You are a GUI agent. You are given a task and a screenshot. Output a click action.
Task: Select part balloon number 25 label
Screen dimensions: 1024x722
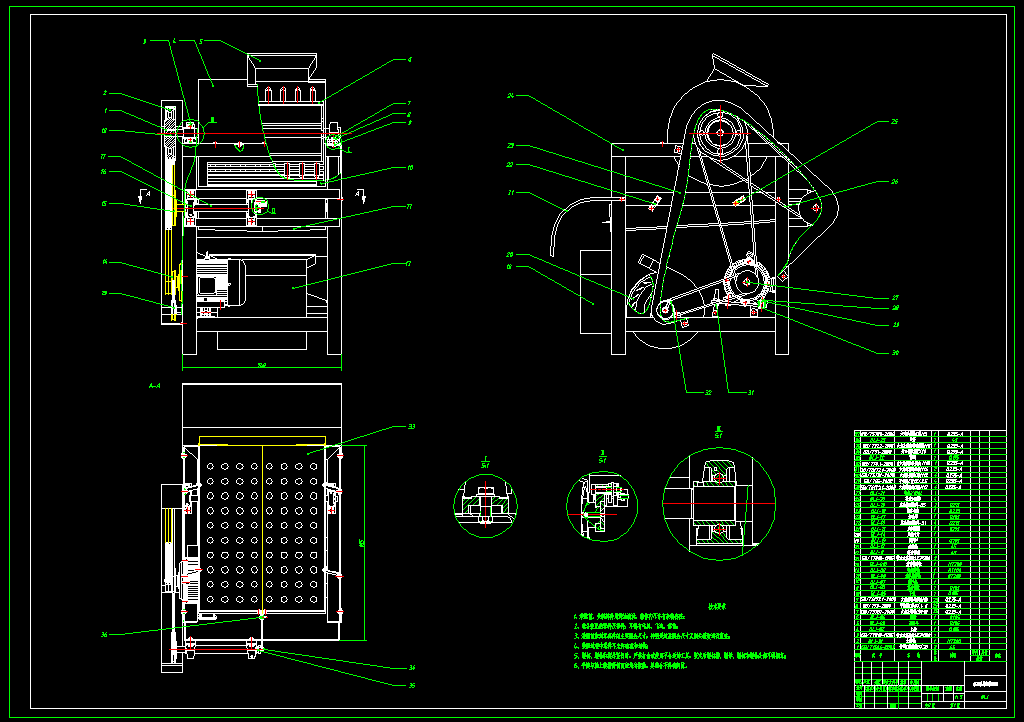point(895,121)
